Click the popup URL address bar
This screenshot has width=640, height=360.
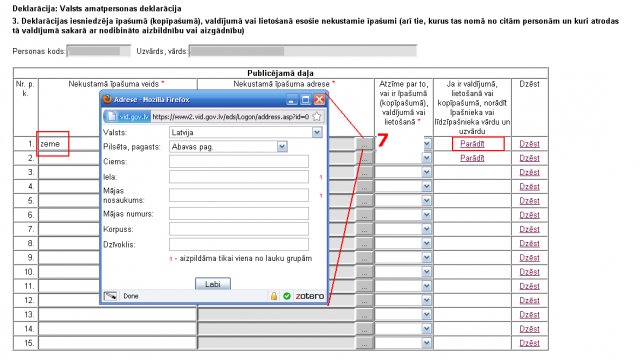click(x=231, y=117)
